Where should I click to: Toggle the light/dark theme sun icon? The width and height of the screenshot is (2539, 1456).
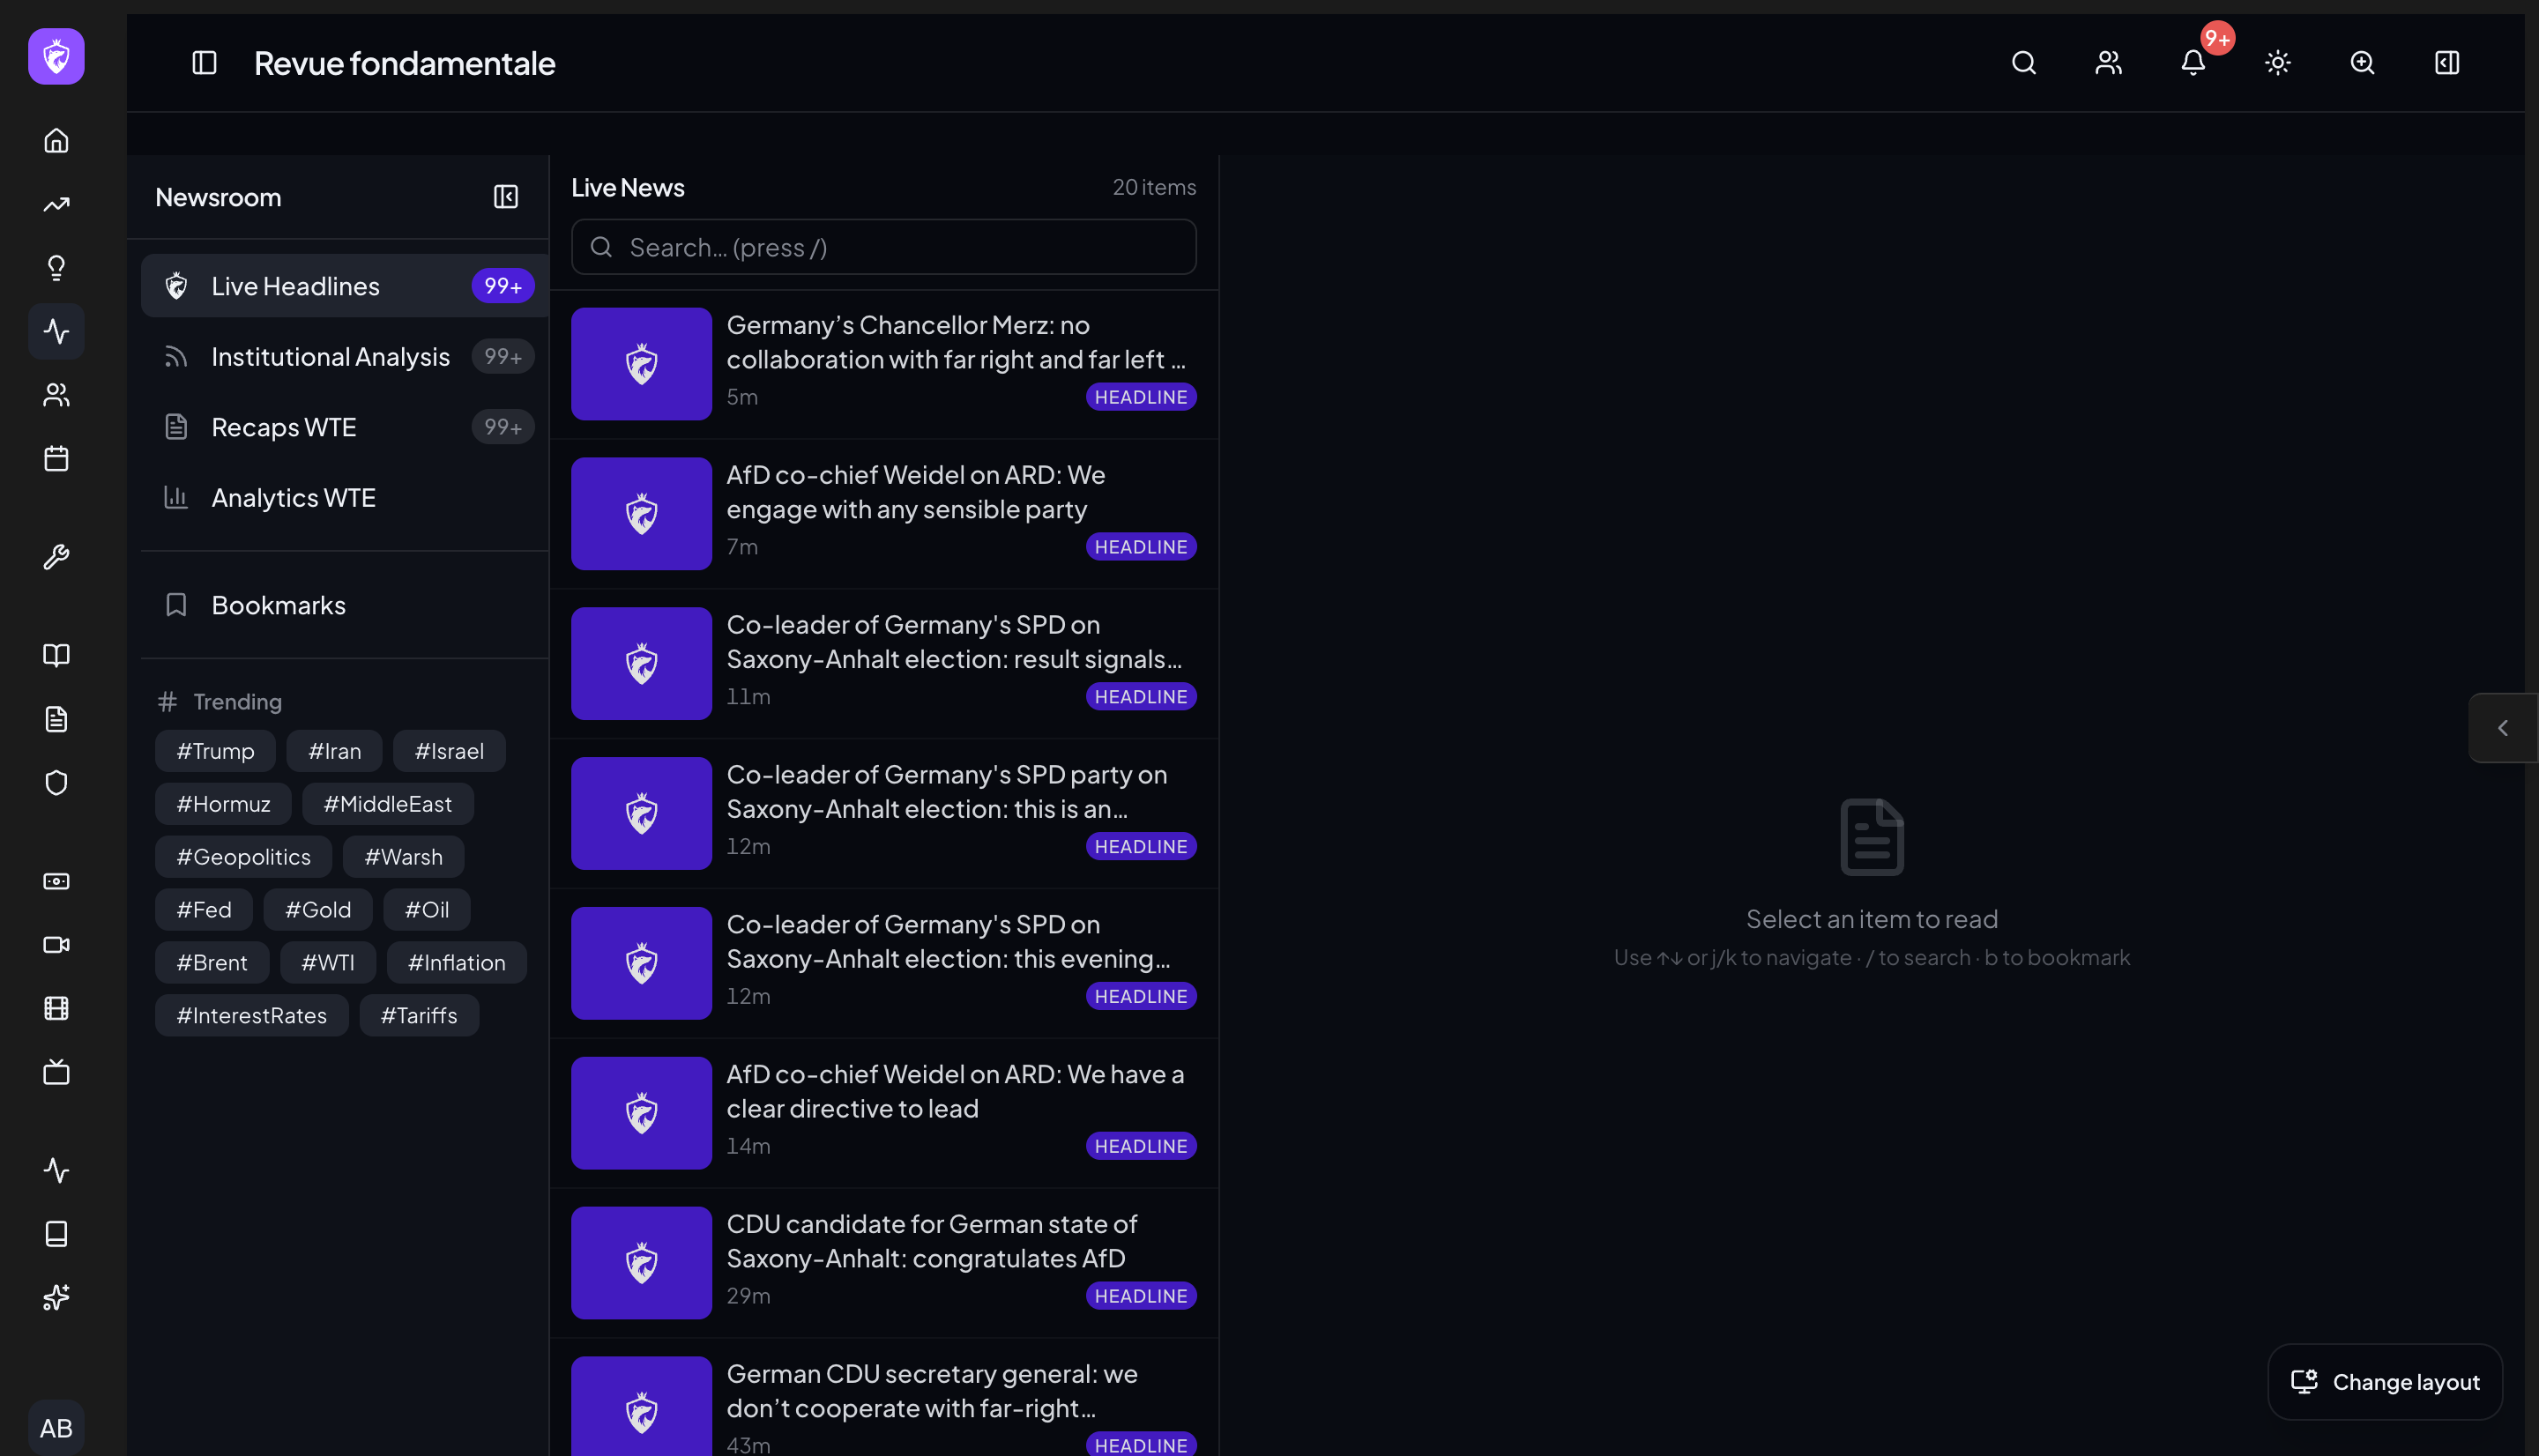coord(2277,63)
